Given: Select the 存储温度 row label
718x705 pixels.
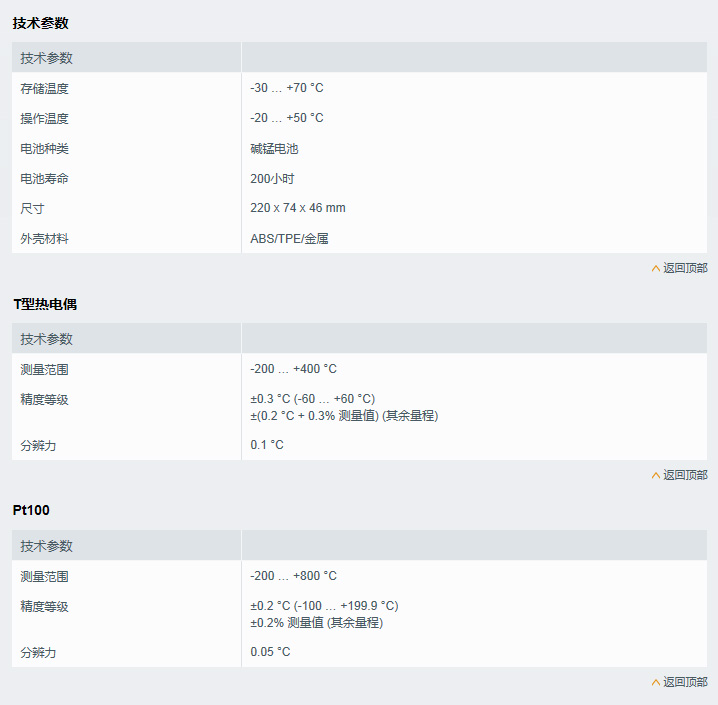Looking at the screenshot, I should click(44, 88).
